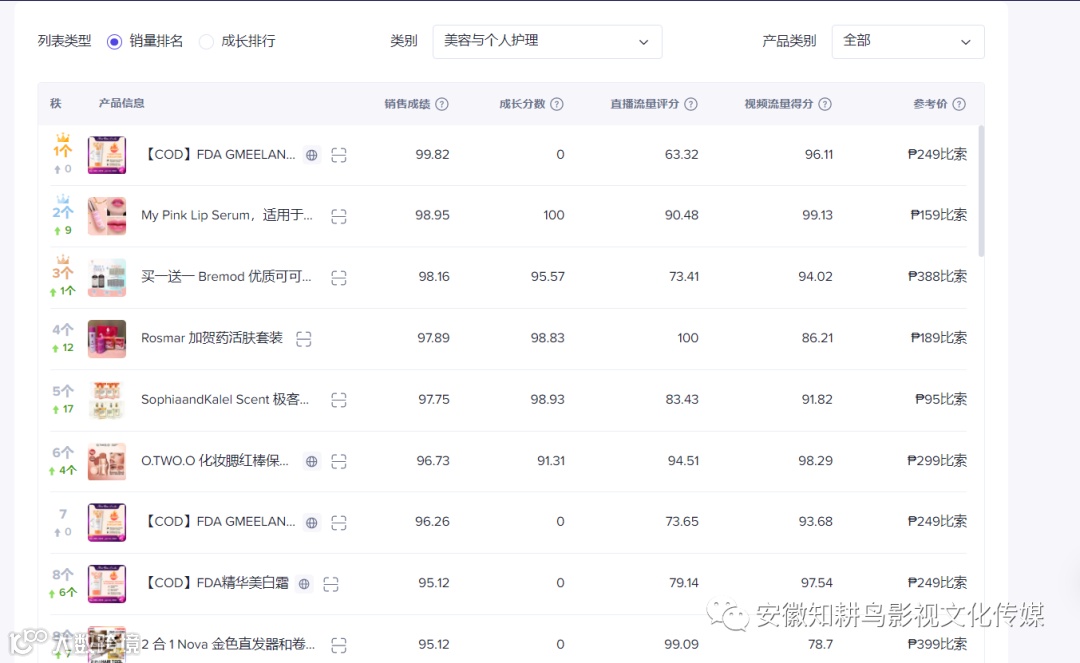Image resolution: width=1080 pixels, height=663 pixels.
Task: Click scan icon on Rosmar row
Action: tap(304, 339)
